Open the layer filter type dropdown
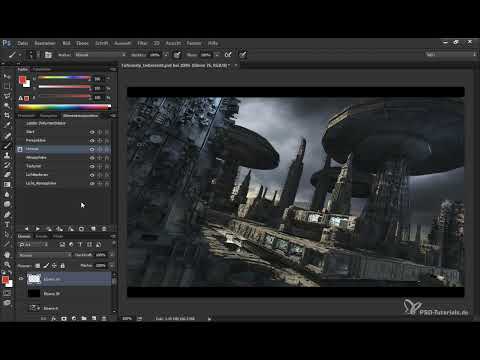 [33, 245]
